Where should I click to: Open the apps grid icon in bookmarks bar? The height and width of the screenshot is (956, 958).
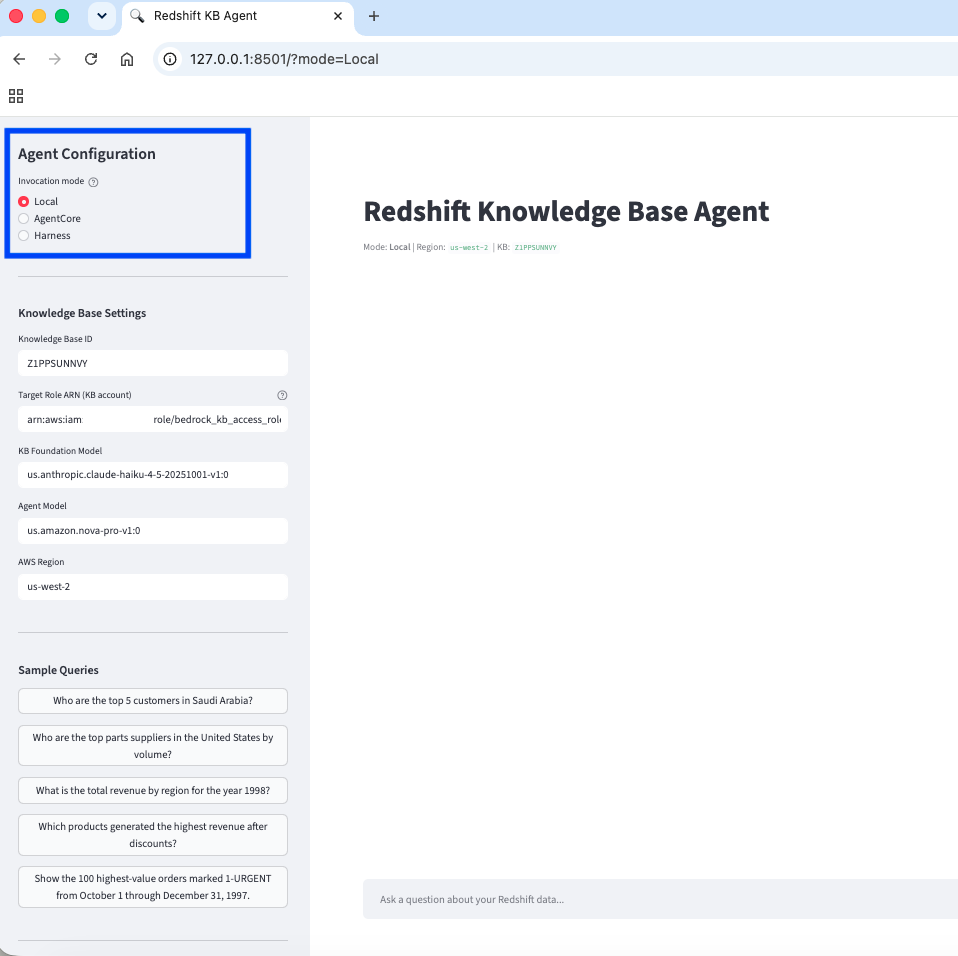(16, 96)
